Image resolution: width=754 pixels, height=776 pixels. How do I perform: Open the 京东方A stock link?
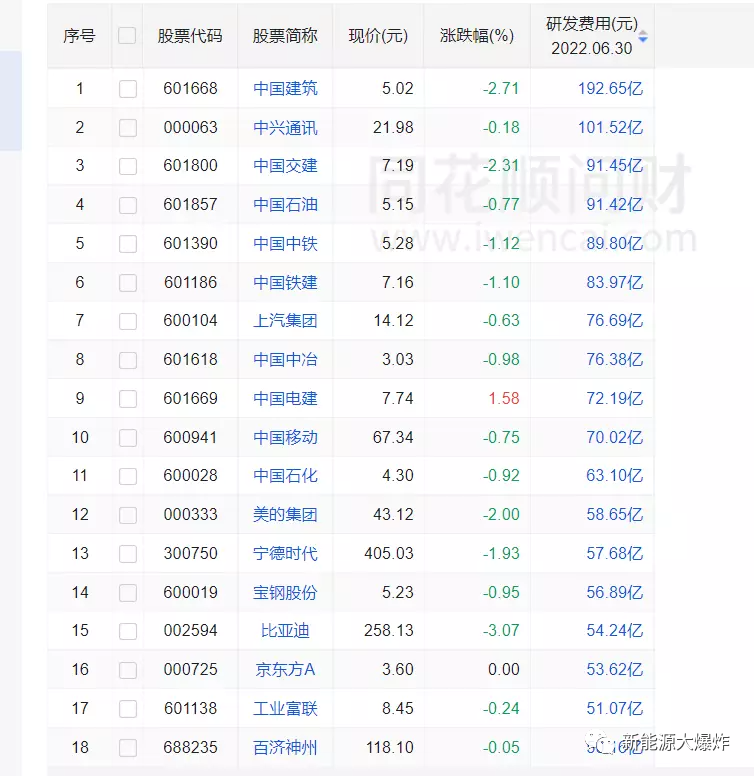tap(285, 670)
